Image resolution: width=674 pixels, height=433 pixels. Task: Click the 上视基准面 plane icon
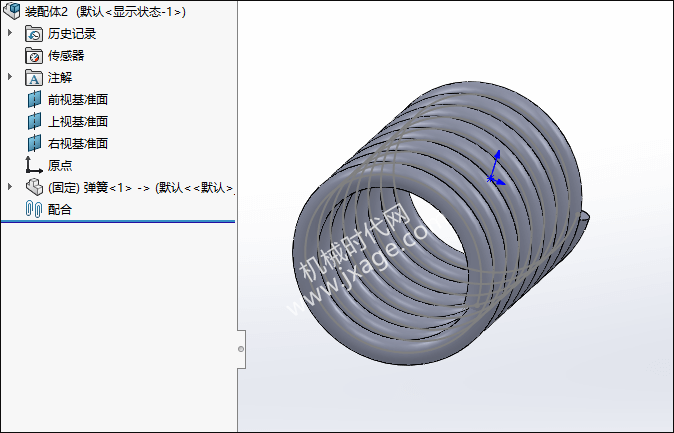click(x=34, y=121)
